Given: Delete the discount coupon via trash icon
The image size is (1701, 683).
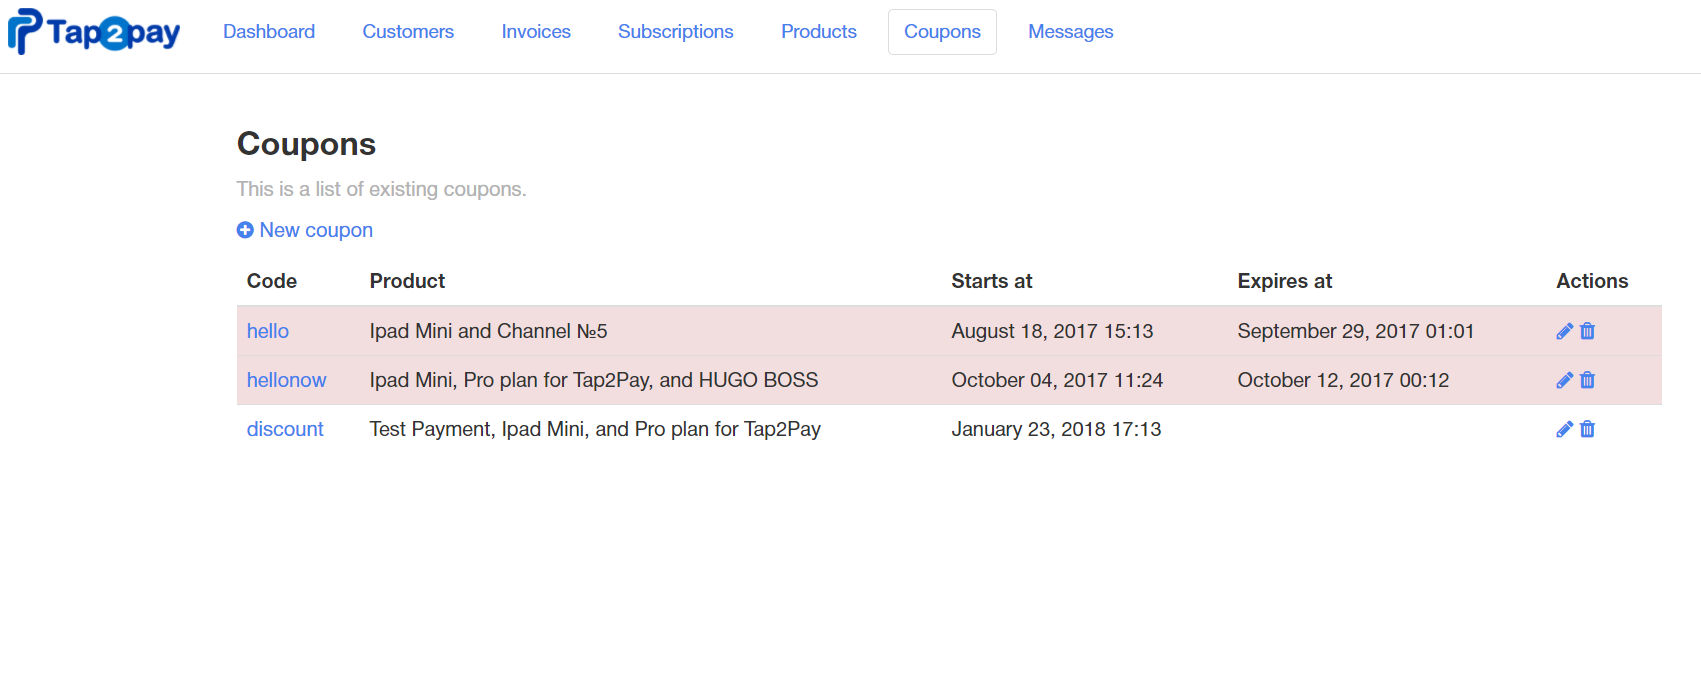Looking at the screenshot, I should pos(1587,429).
